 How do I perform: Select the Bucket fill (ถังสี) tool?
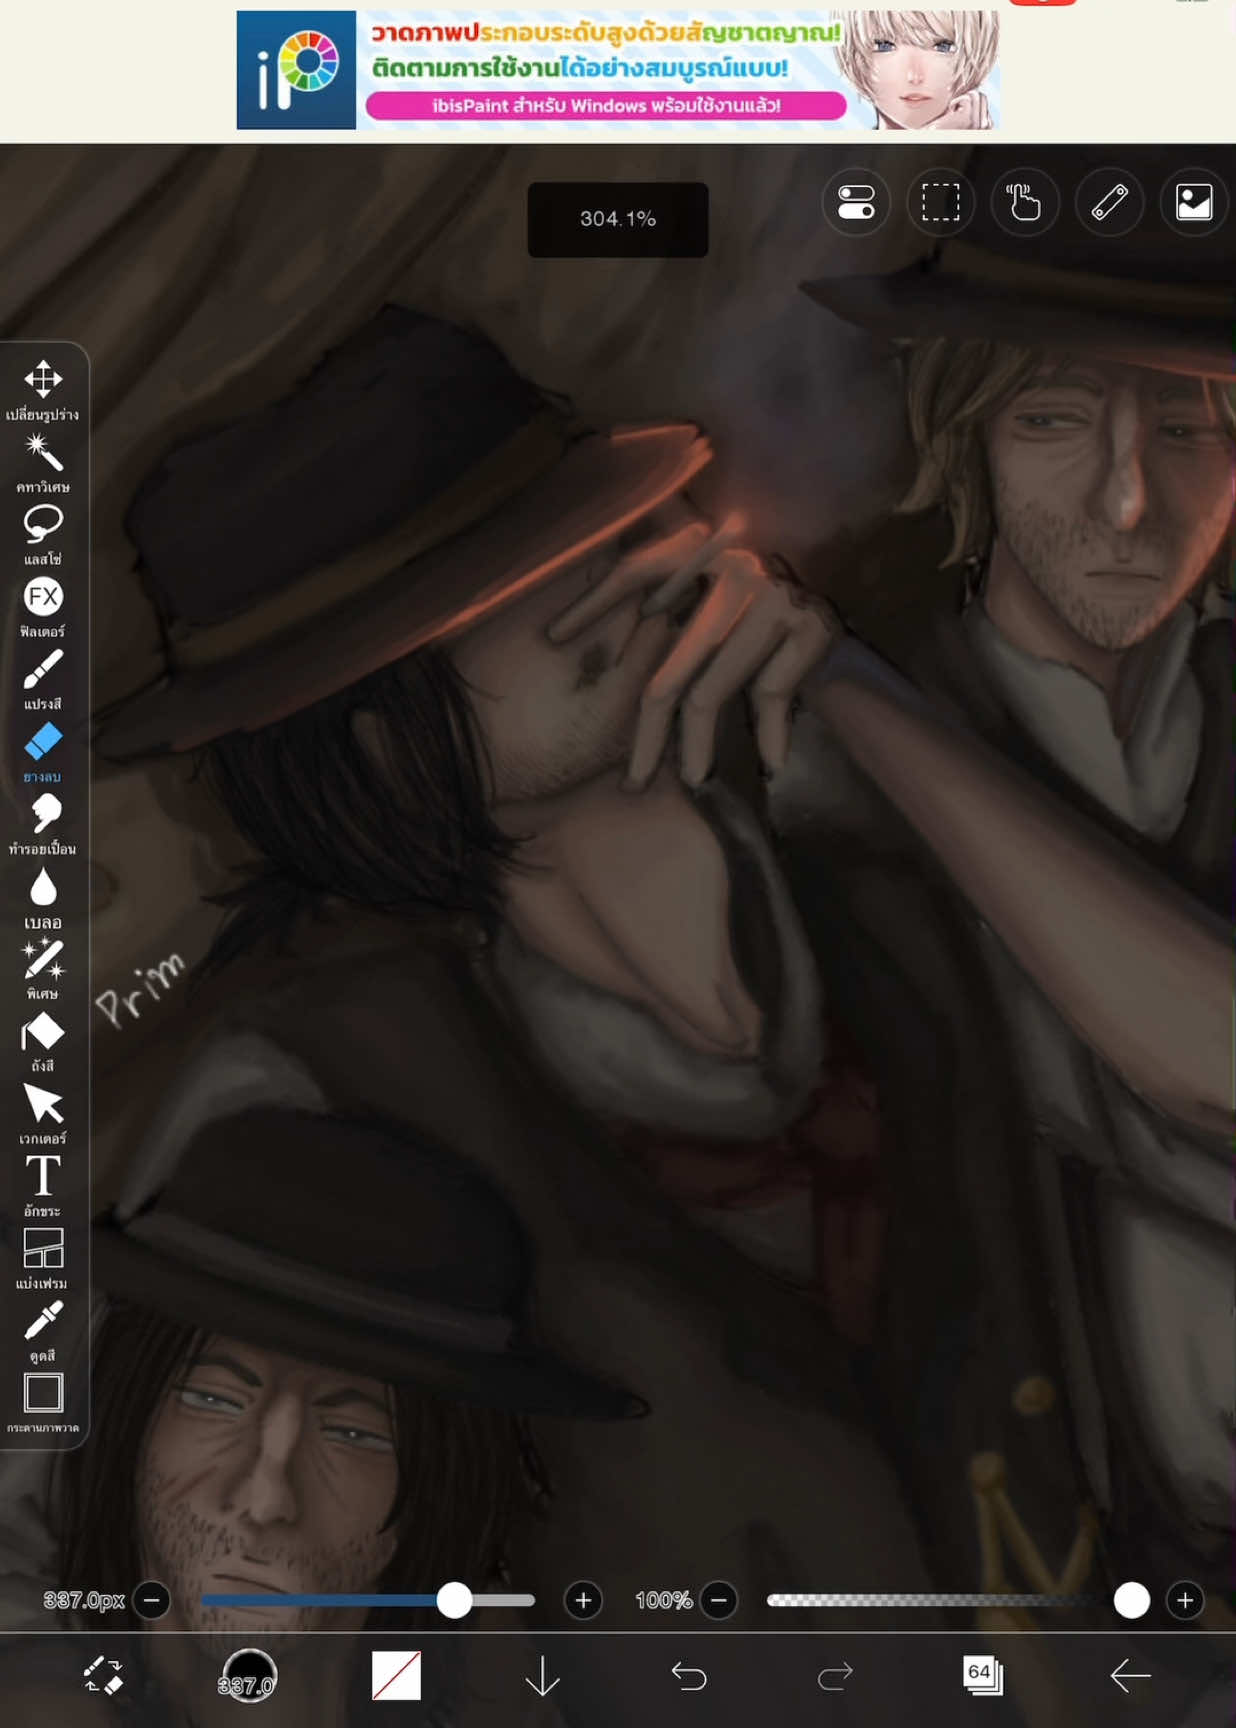click(x=43, y=1041)
